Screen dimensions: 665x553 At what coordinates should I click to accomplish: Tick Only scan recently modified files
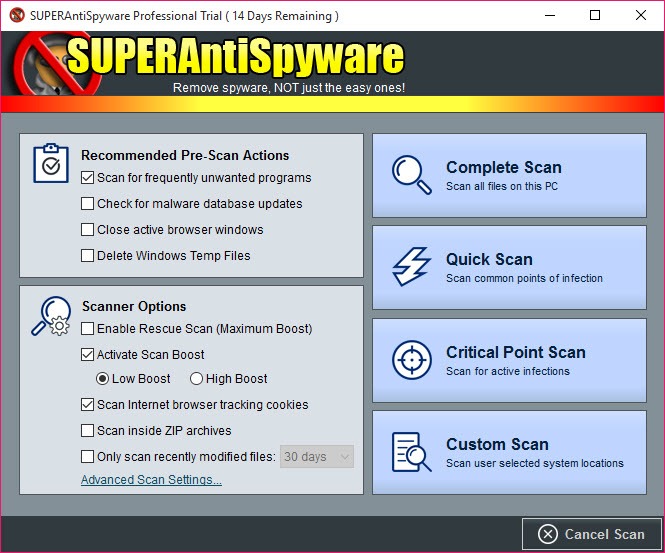click(x=88, y=457)
